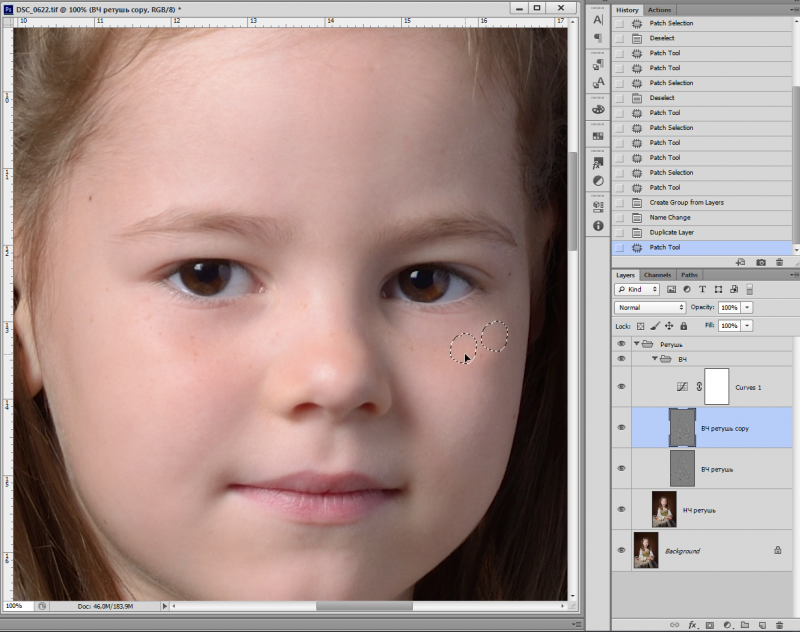The image size is (800, 632).
Task: Collapse the Ретушь layer group
Action: (637, 344)
